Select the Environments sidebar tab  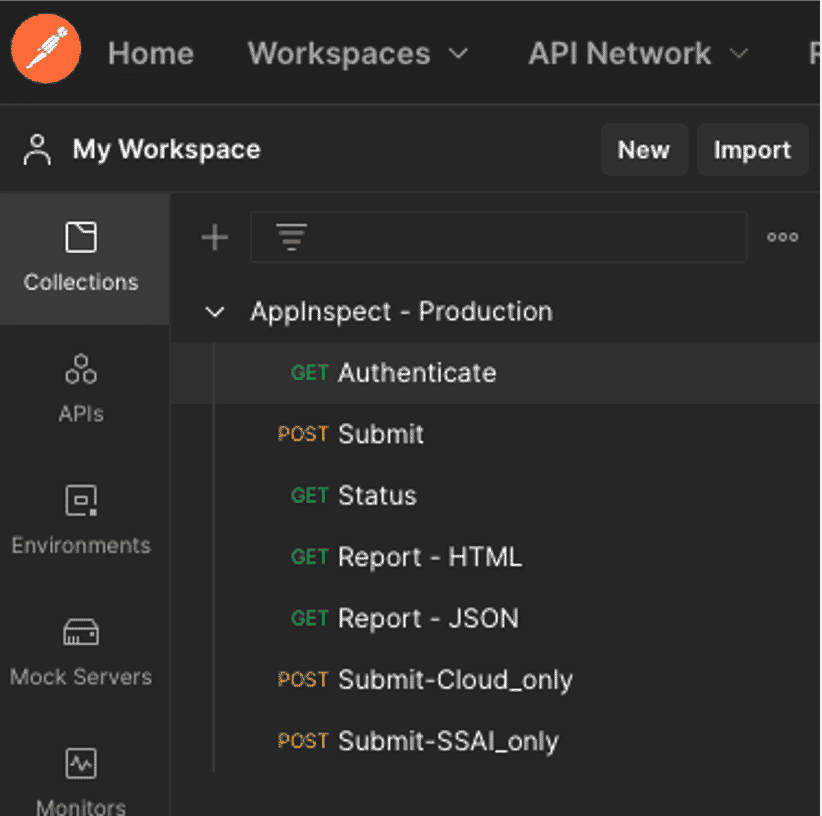[x=81, y=519]
